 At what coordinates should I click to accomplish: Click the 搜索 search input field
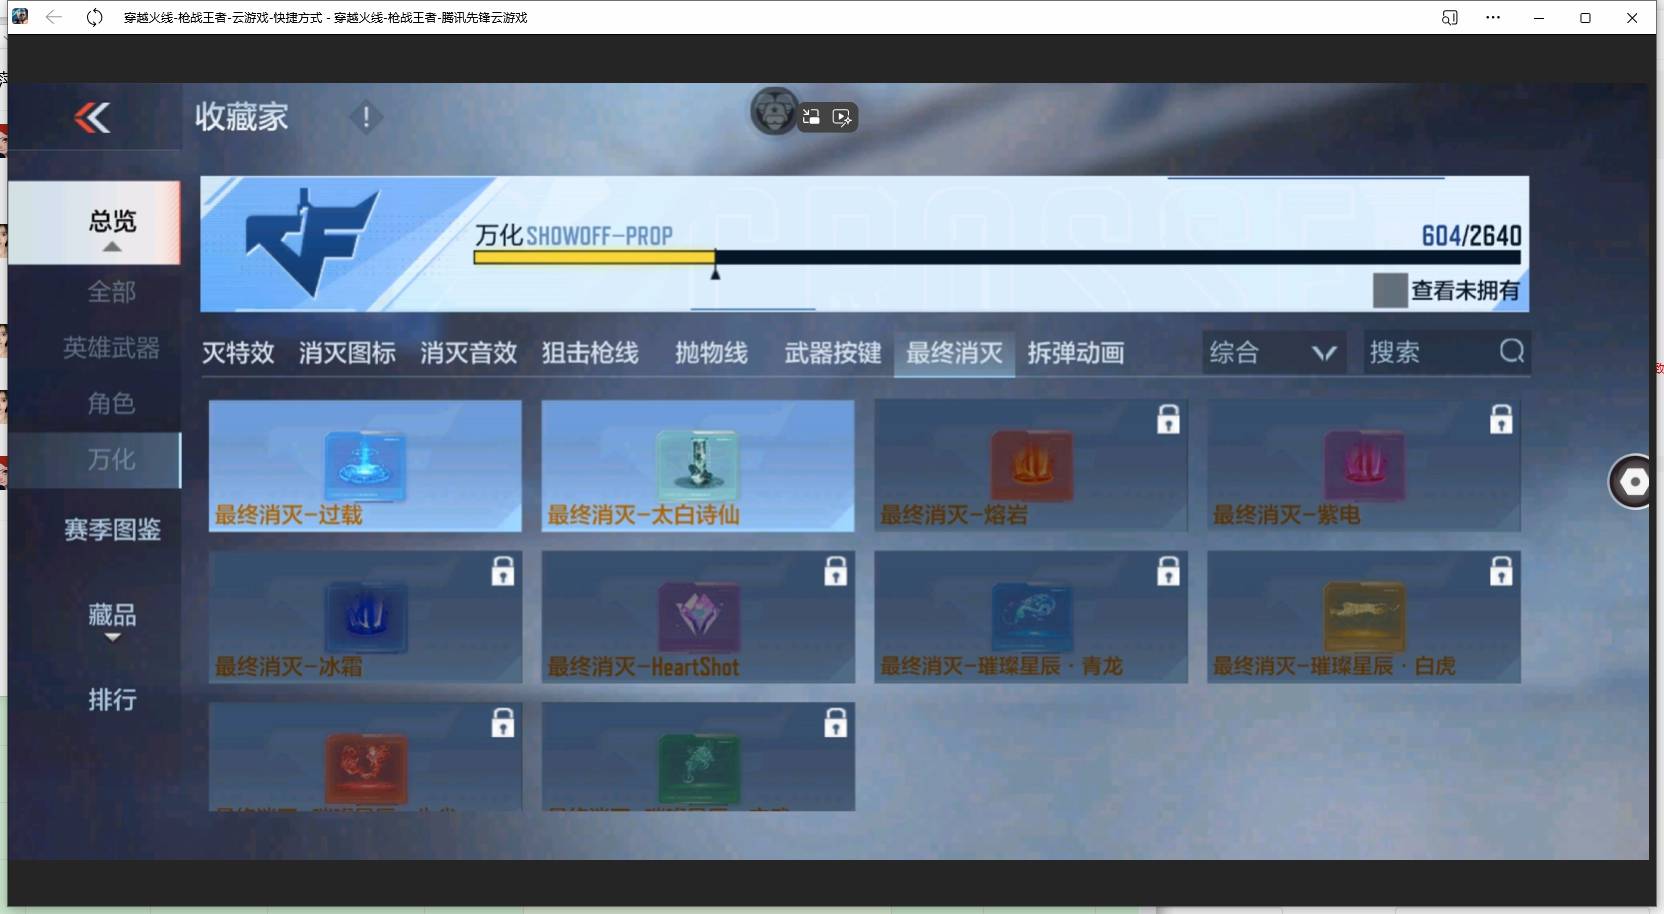coord(1446,352)
